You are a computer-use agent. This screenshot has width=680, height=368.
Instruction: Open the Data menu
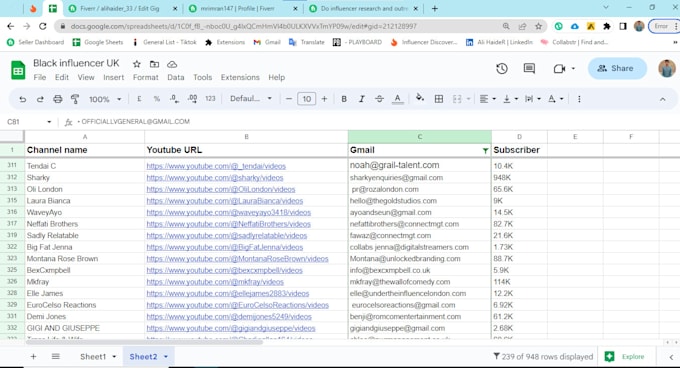click(x=175, y=77)
